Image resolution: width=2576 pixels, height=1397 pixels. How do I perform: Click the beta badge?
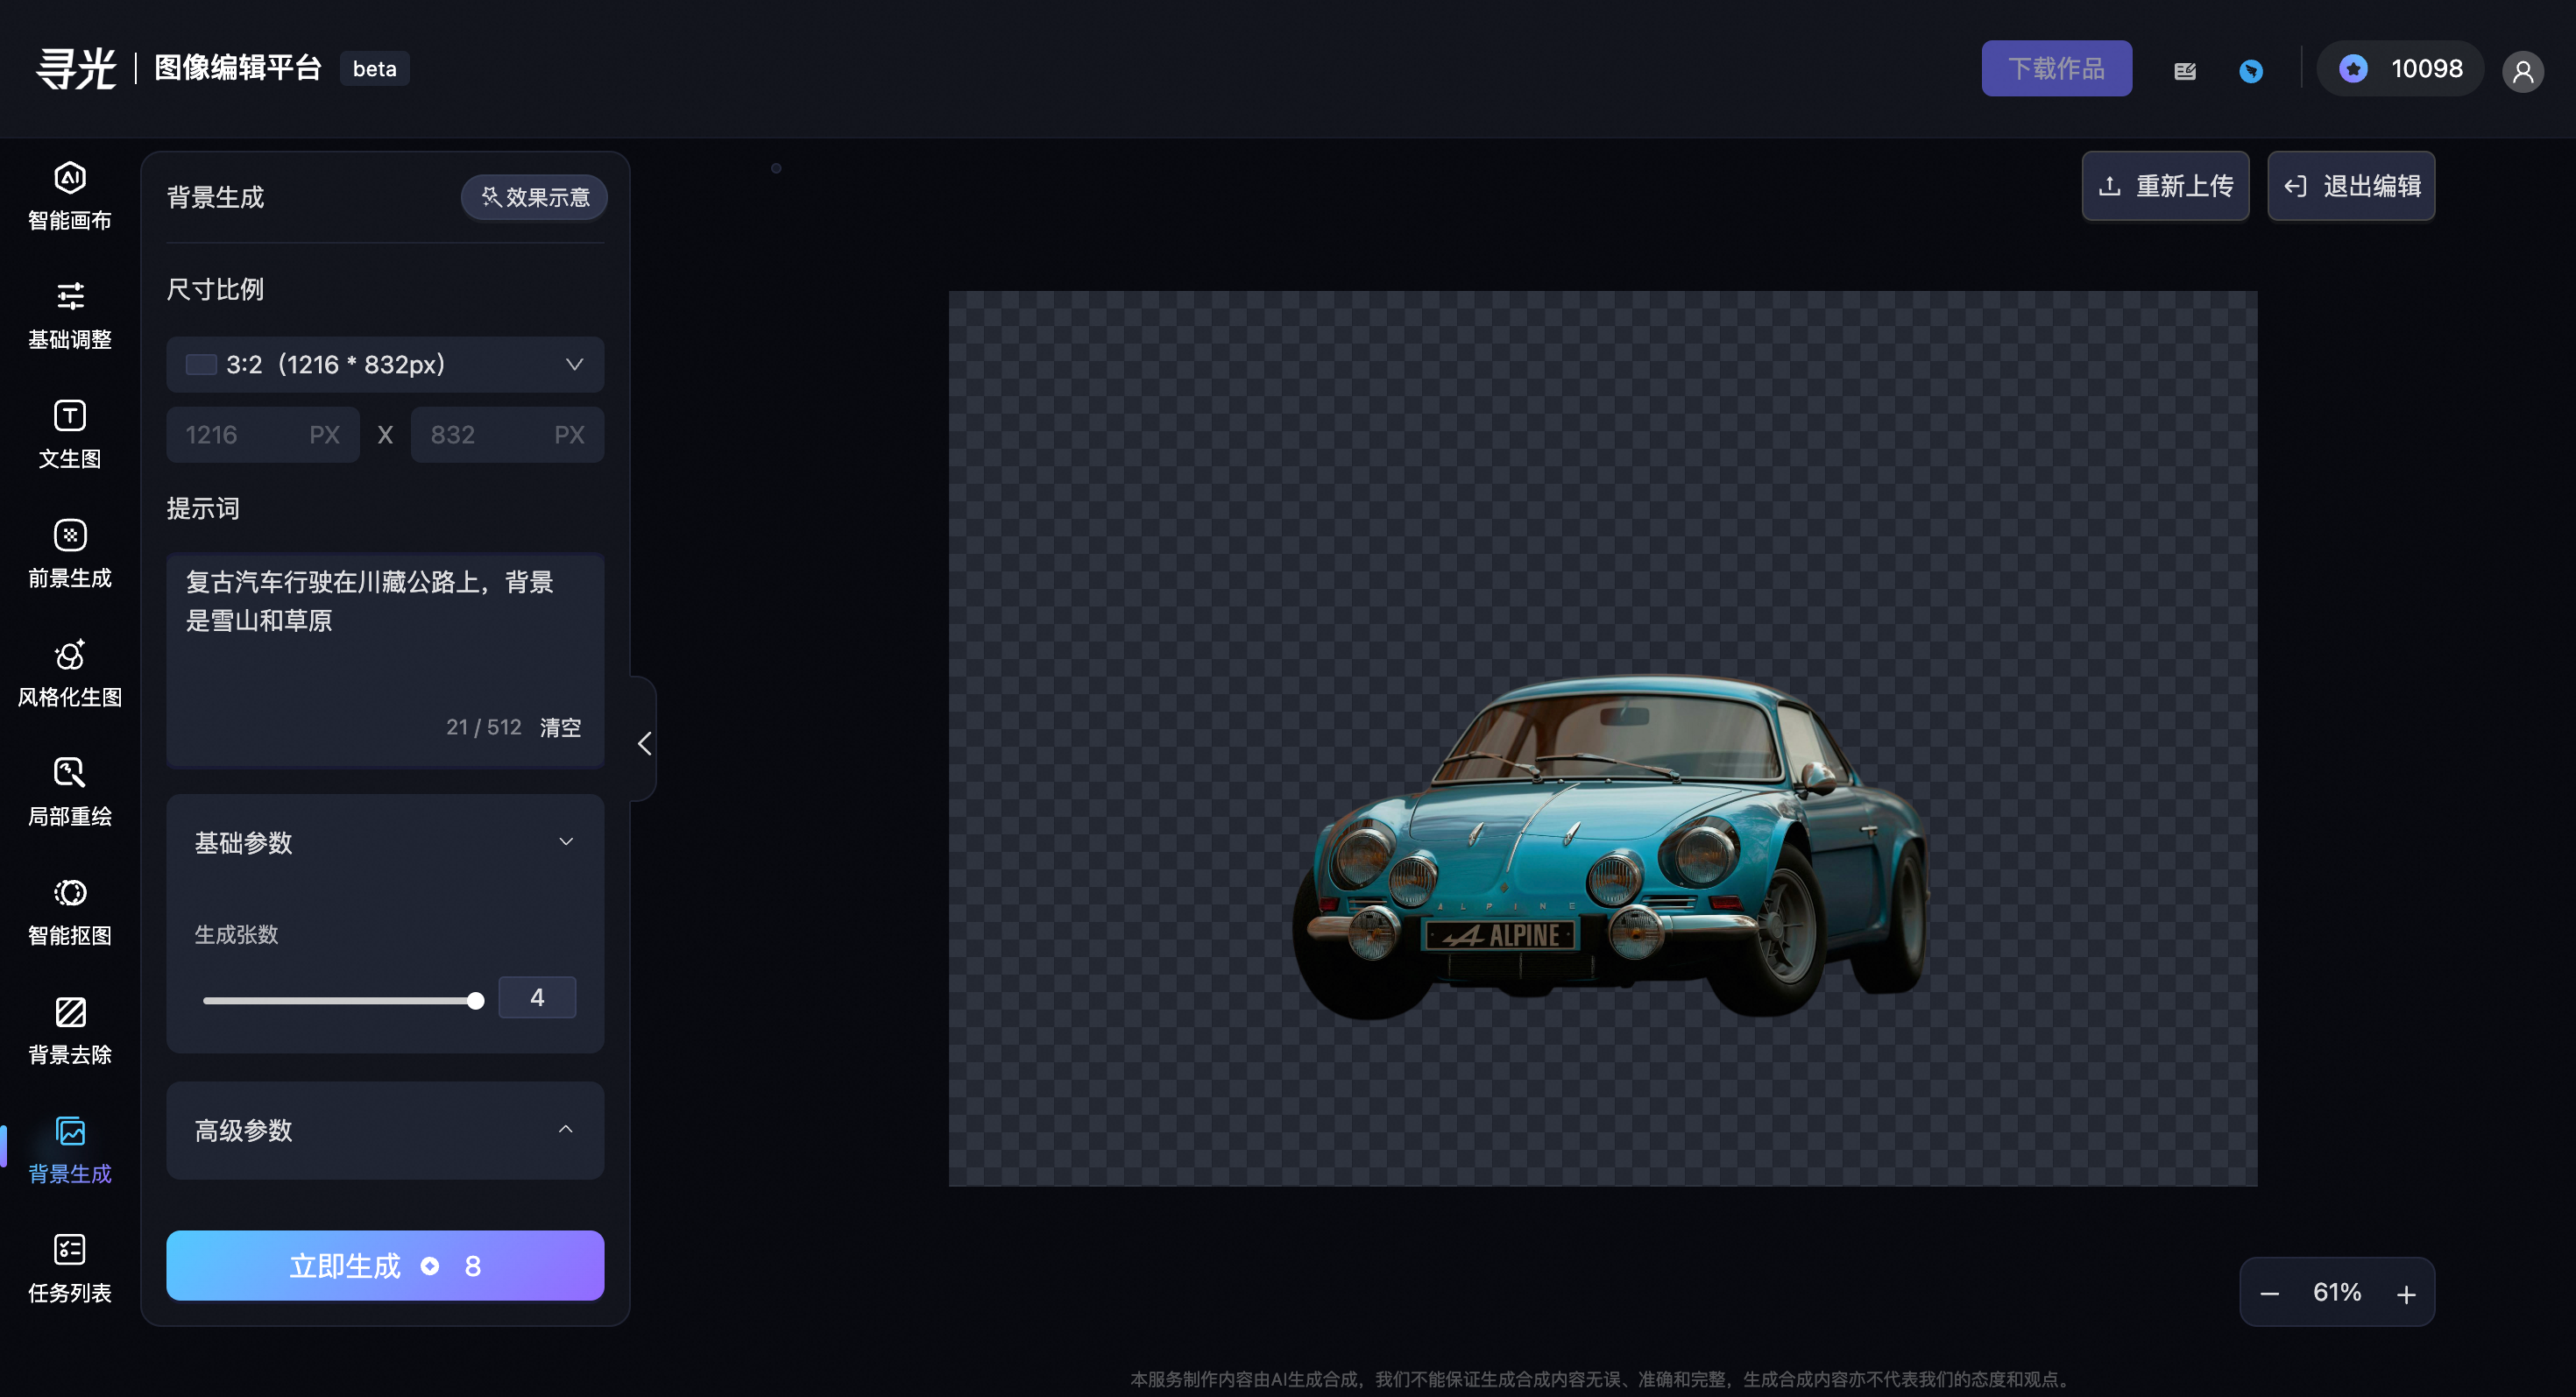click(x=374, y=68)
